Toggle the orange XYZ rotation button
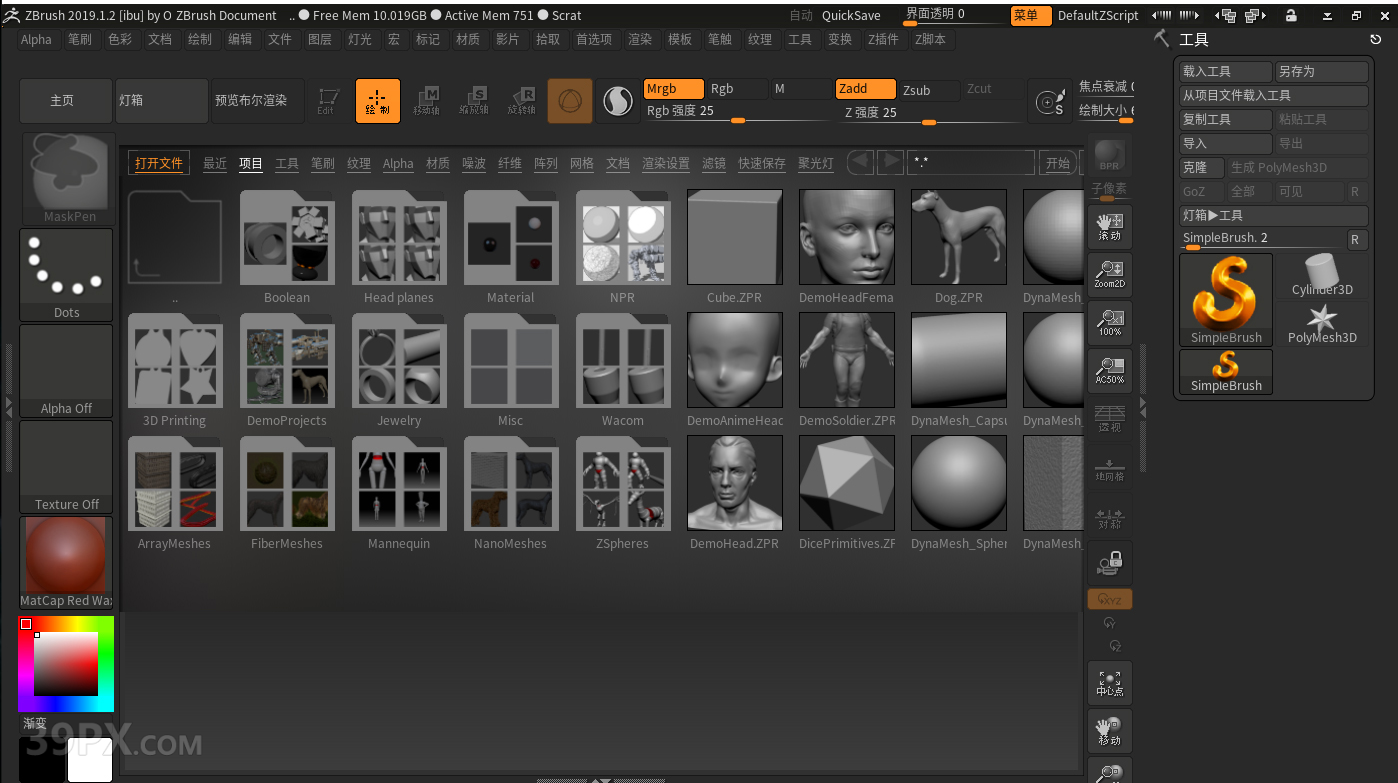This screenshot has height=783, width=1398. click(1110, 599)
